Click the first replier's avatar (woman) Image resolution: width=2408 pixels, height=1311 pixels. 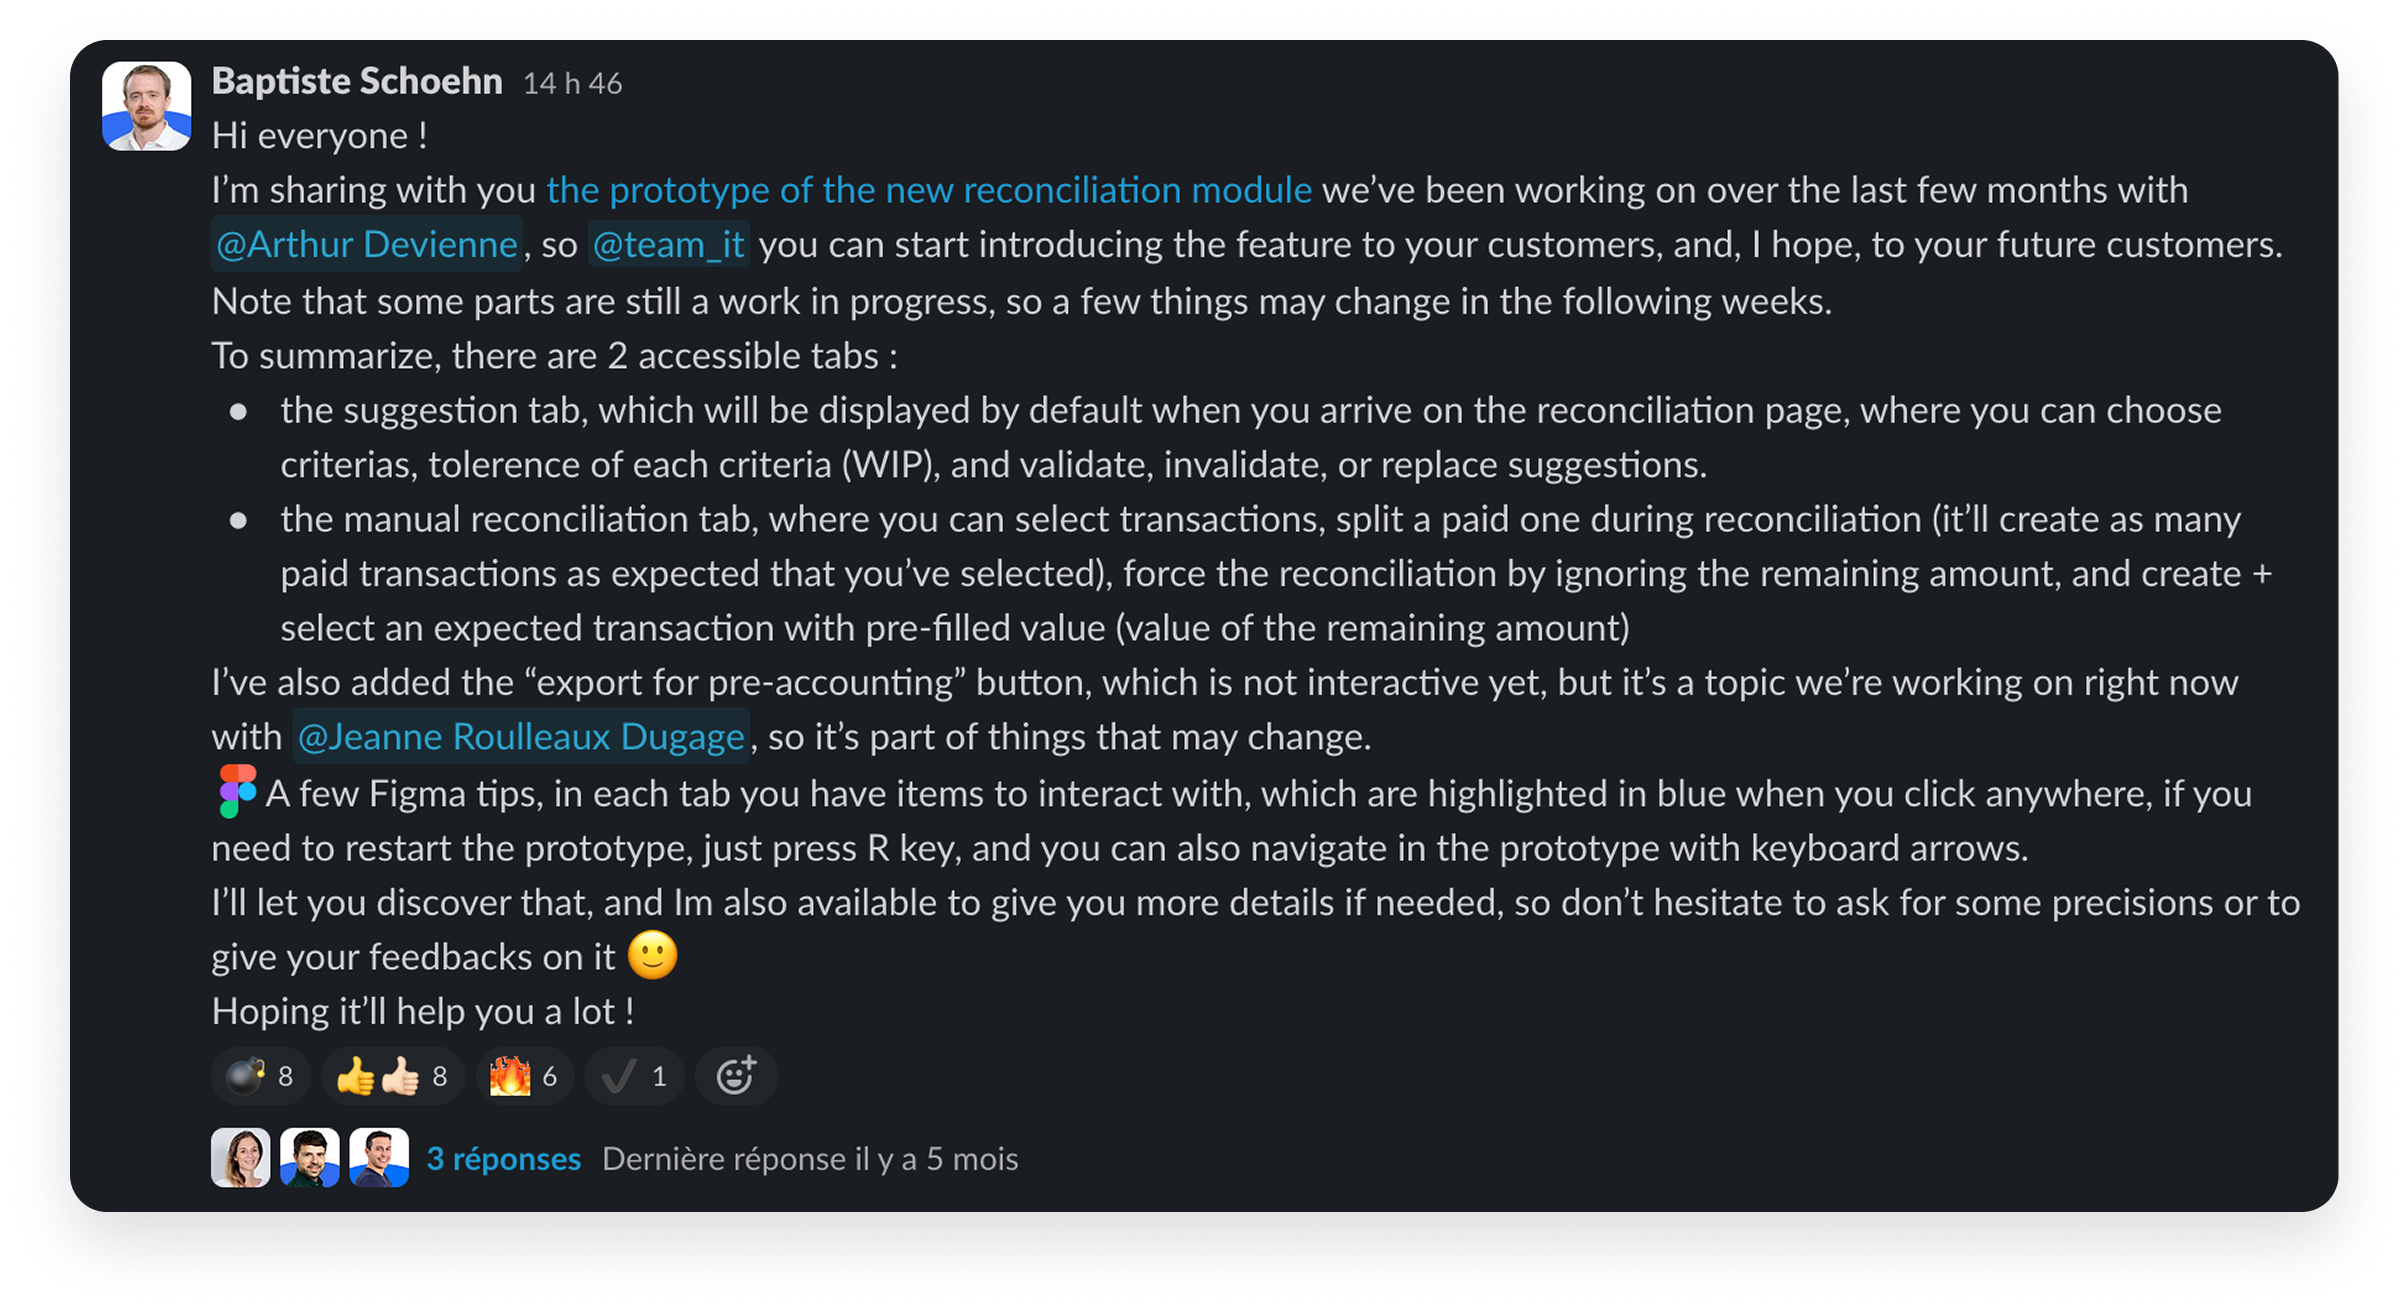[x=240, y=1158]
